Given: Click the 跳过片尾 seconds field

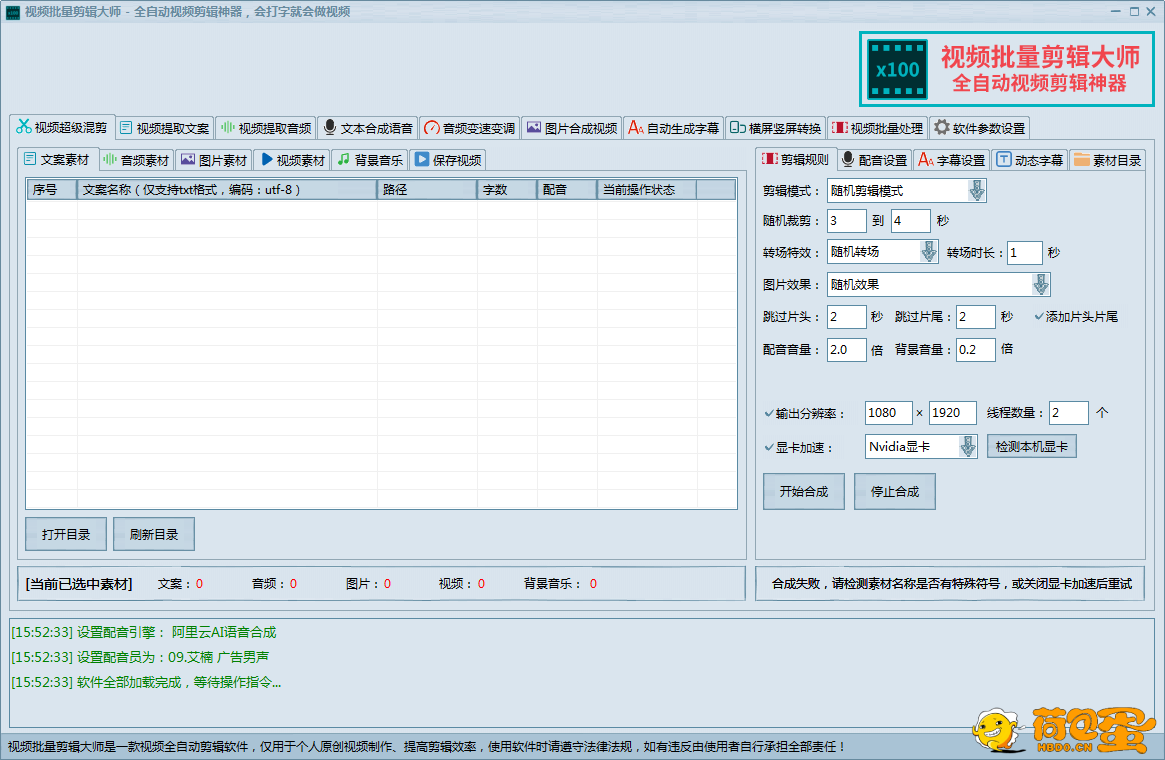Looking at the screenshot, I should [x=976, y=316].
